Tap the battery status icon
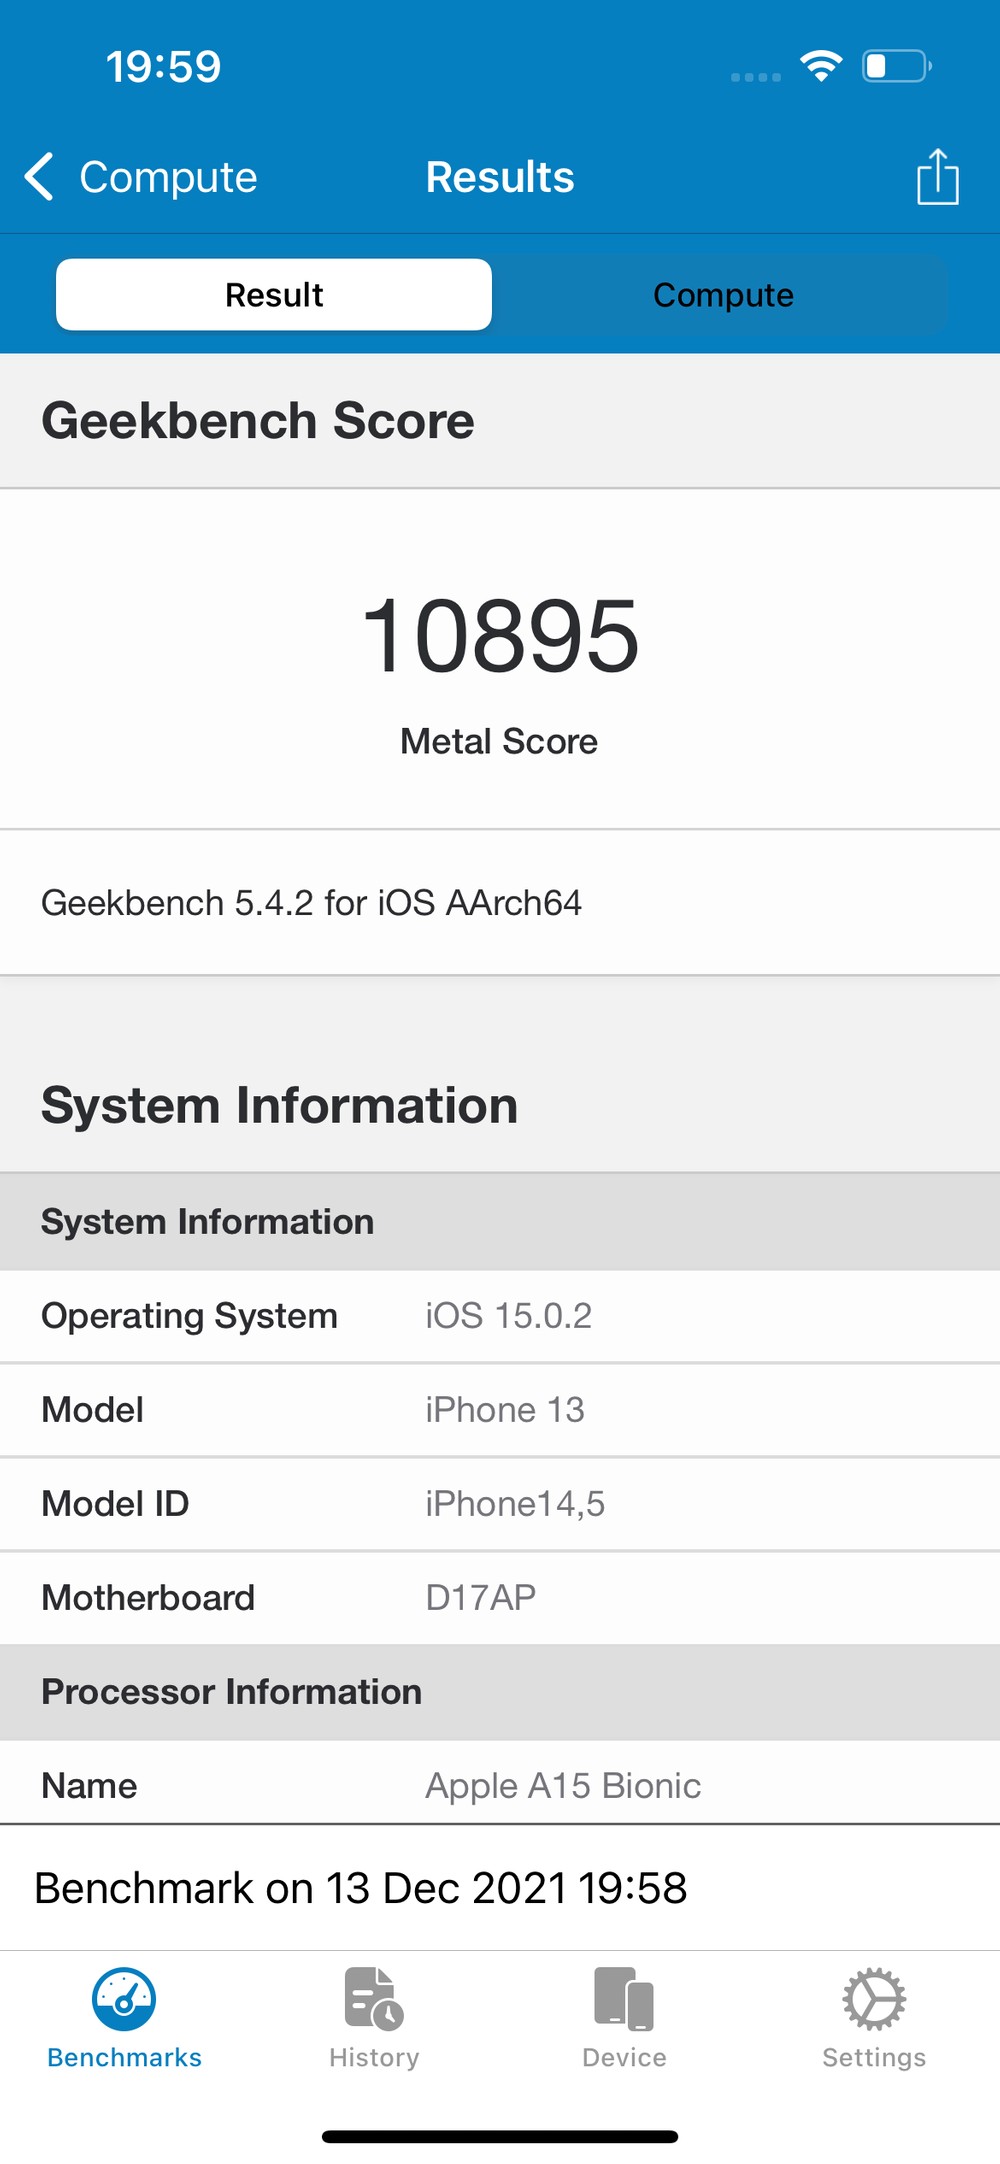 (x=896, y=67)
